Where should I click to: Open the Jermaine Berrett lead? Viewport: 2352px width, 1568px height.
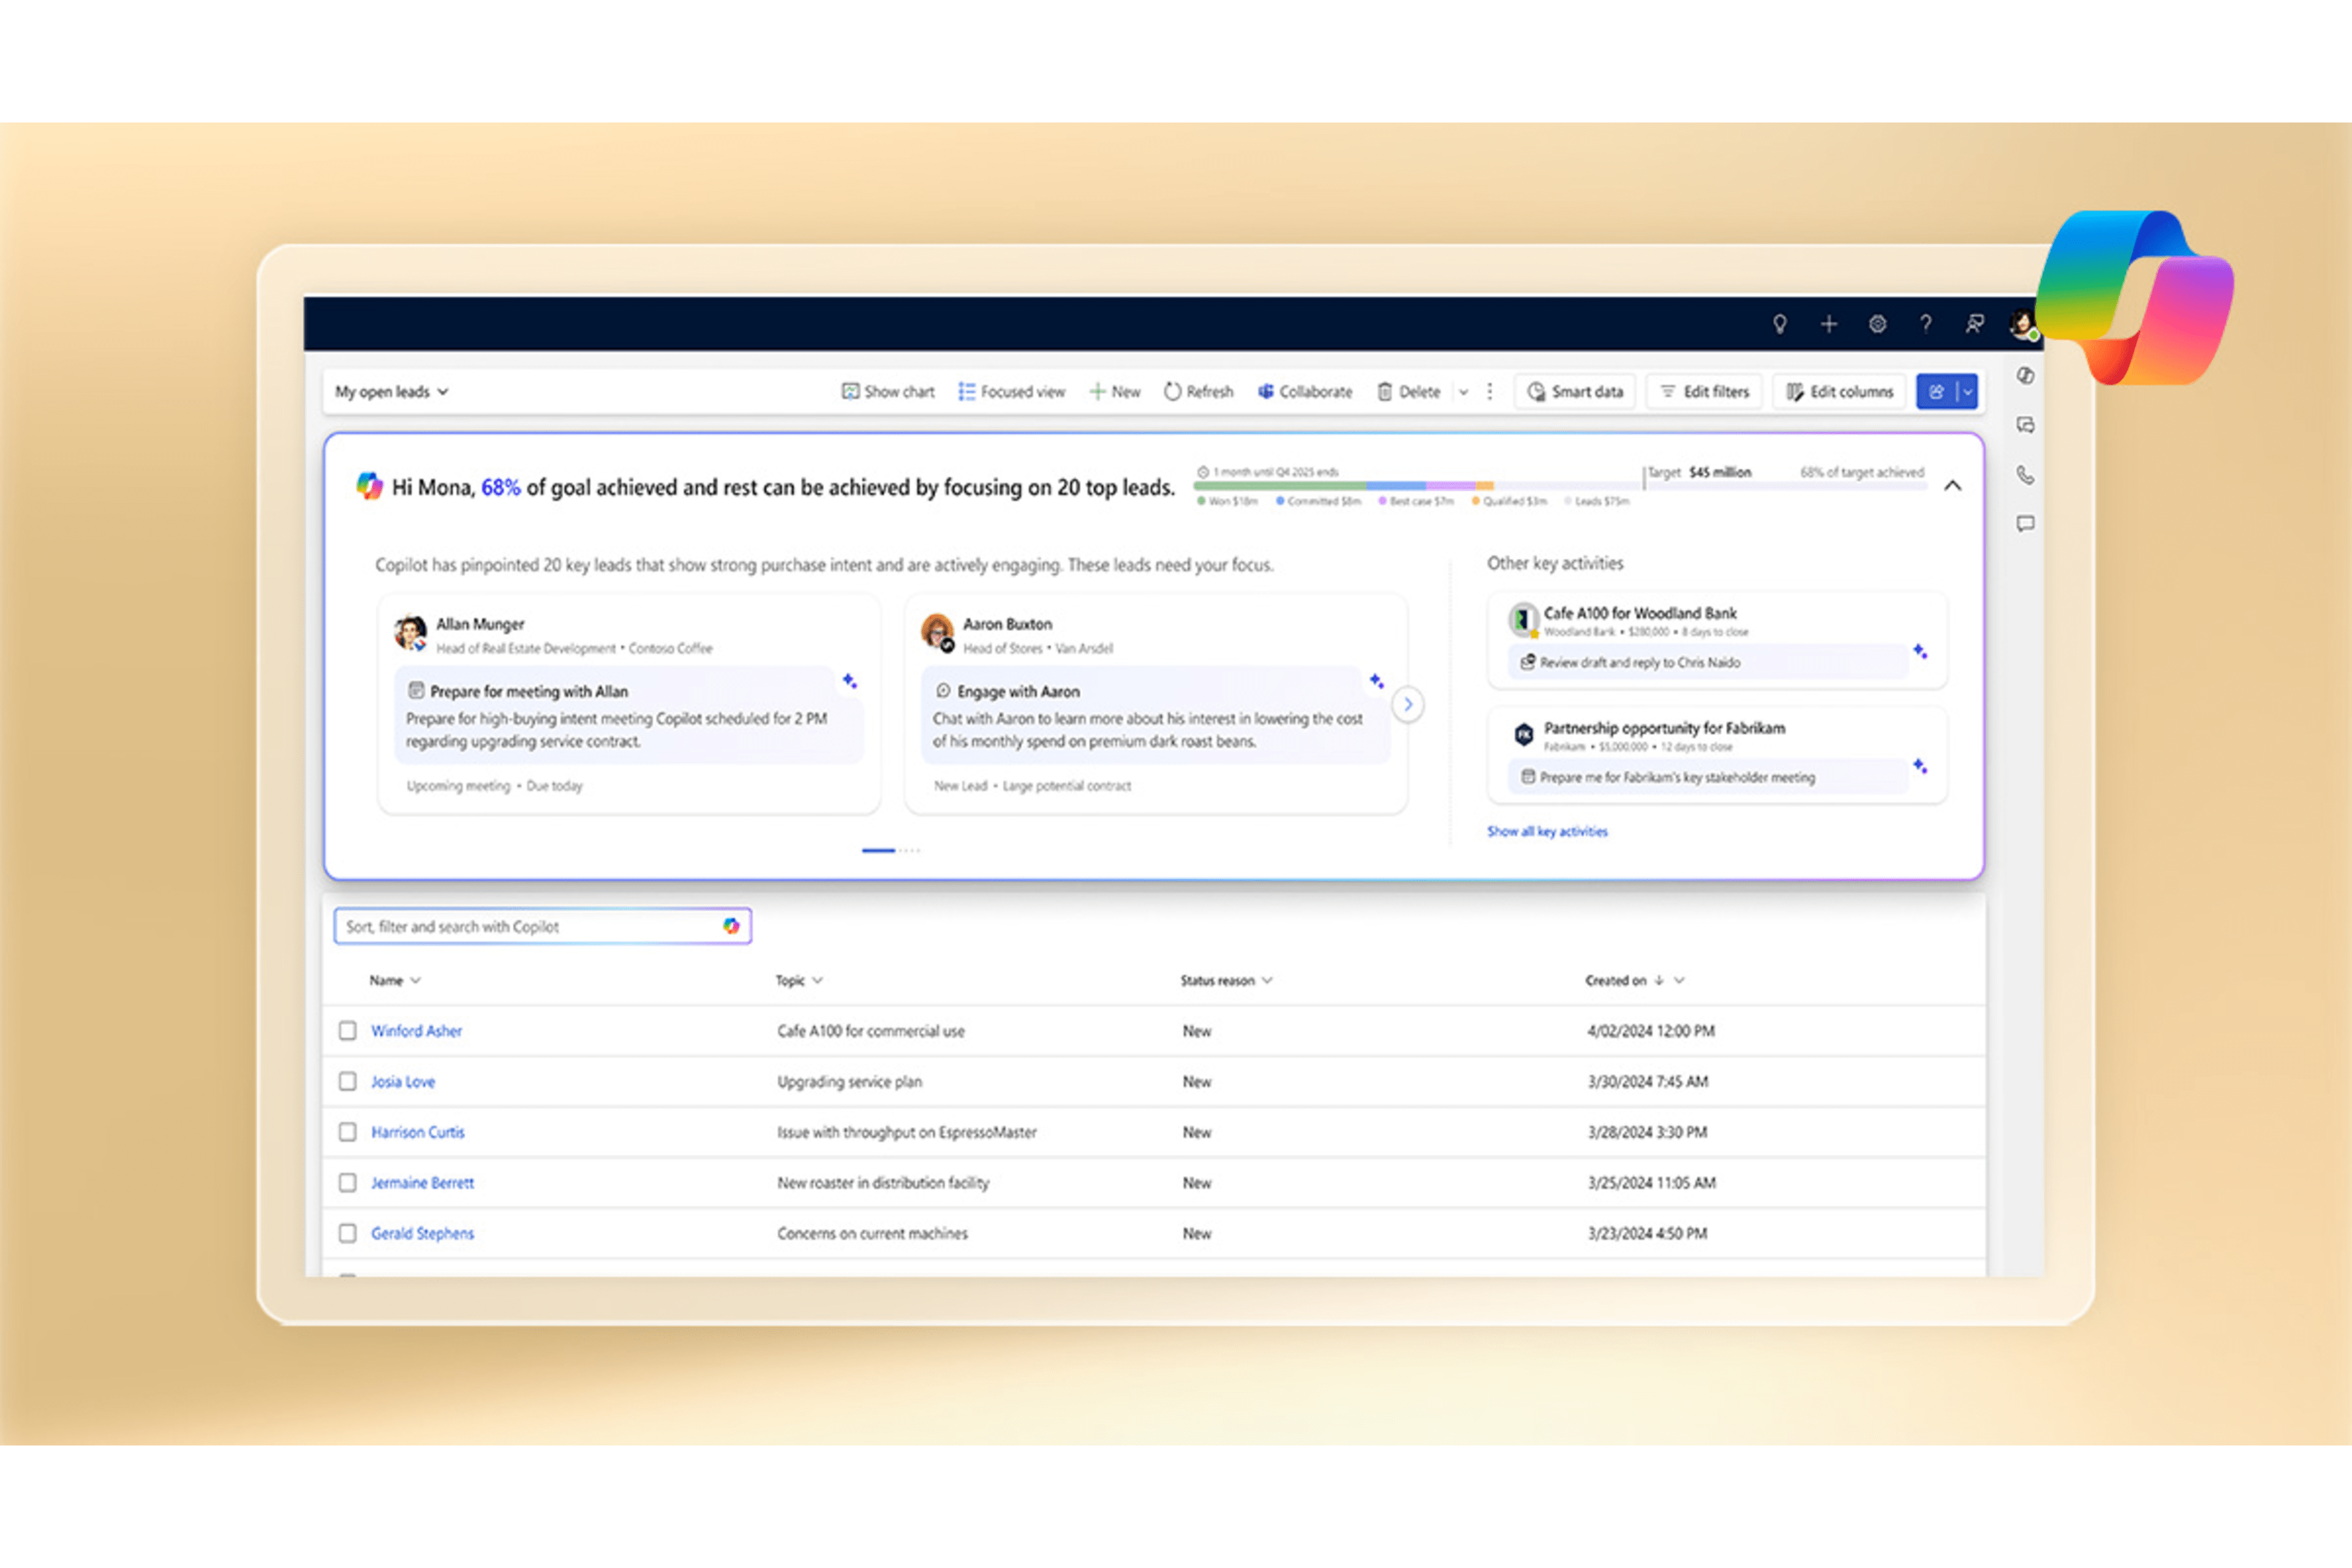click(x=422, y=1183)
